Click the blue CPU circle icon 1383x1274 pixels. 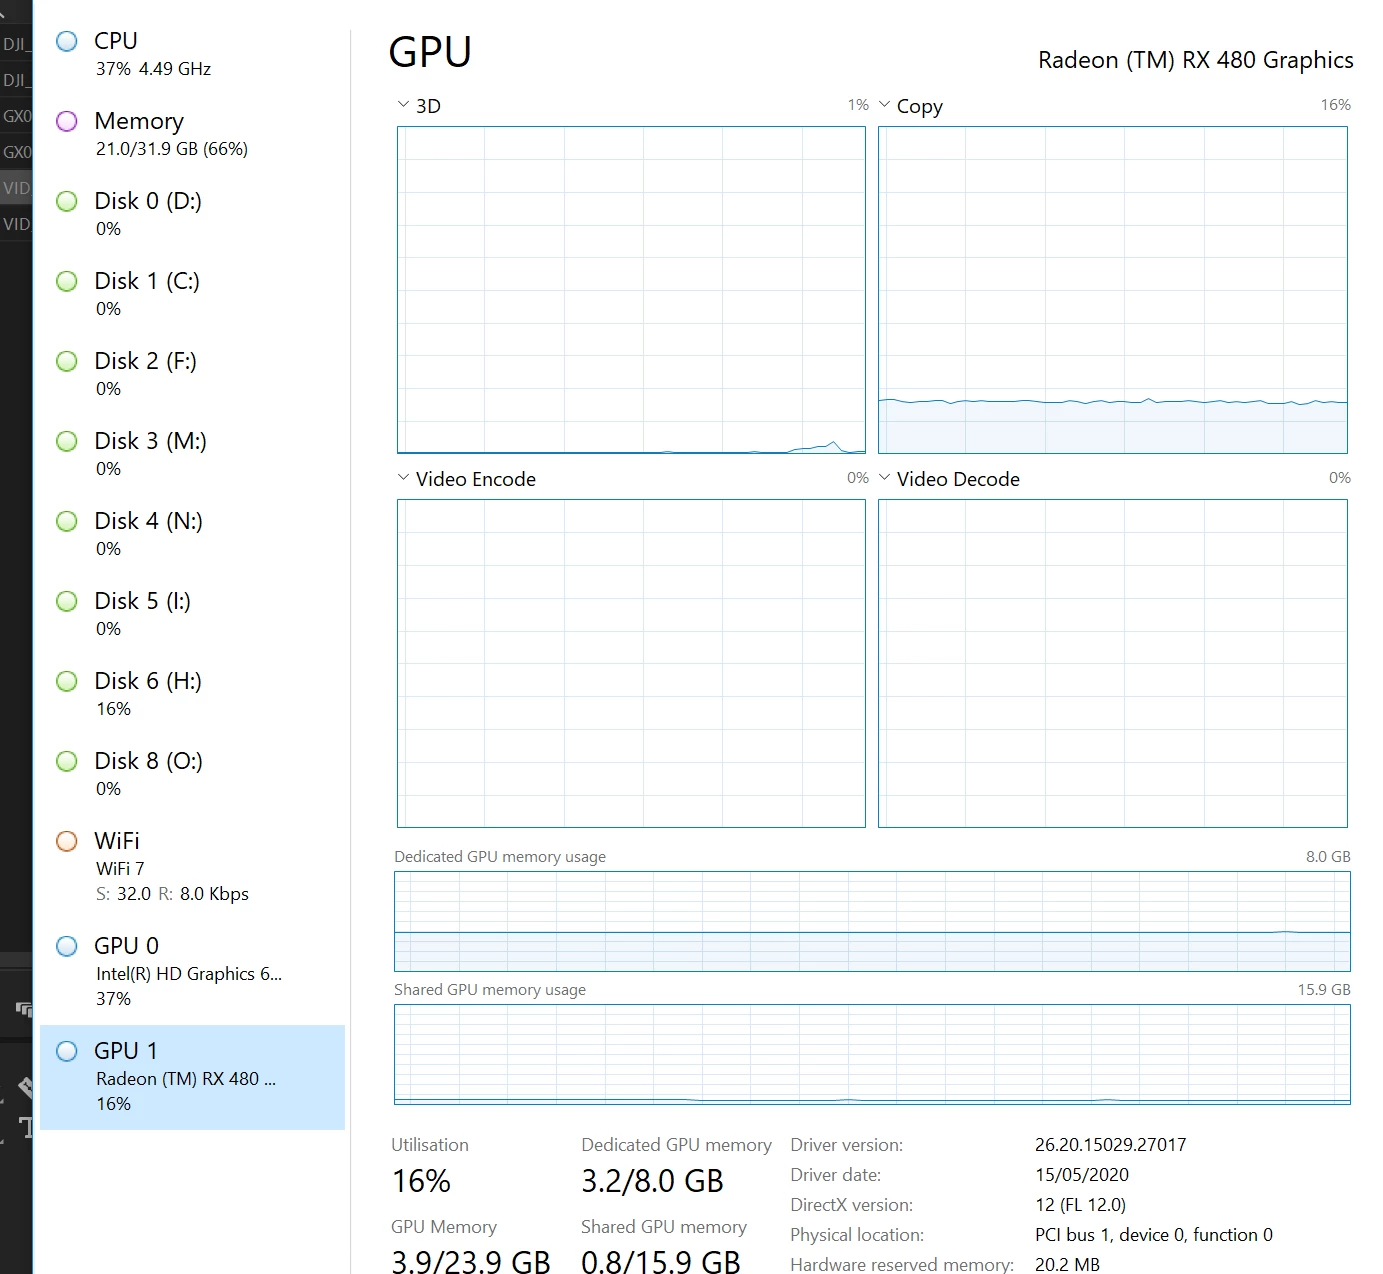[x=67, y=41]
